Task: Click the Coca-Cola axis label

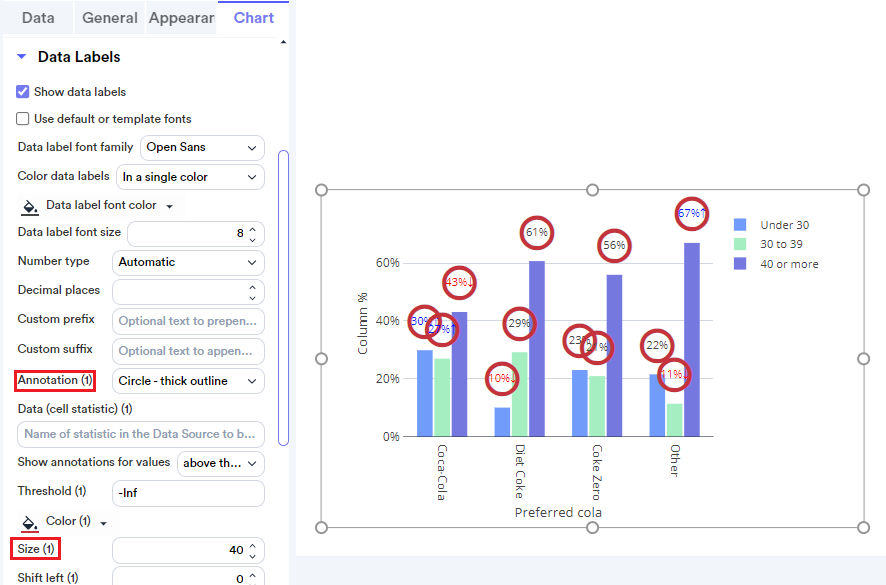Action: [x=442, y=473]
